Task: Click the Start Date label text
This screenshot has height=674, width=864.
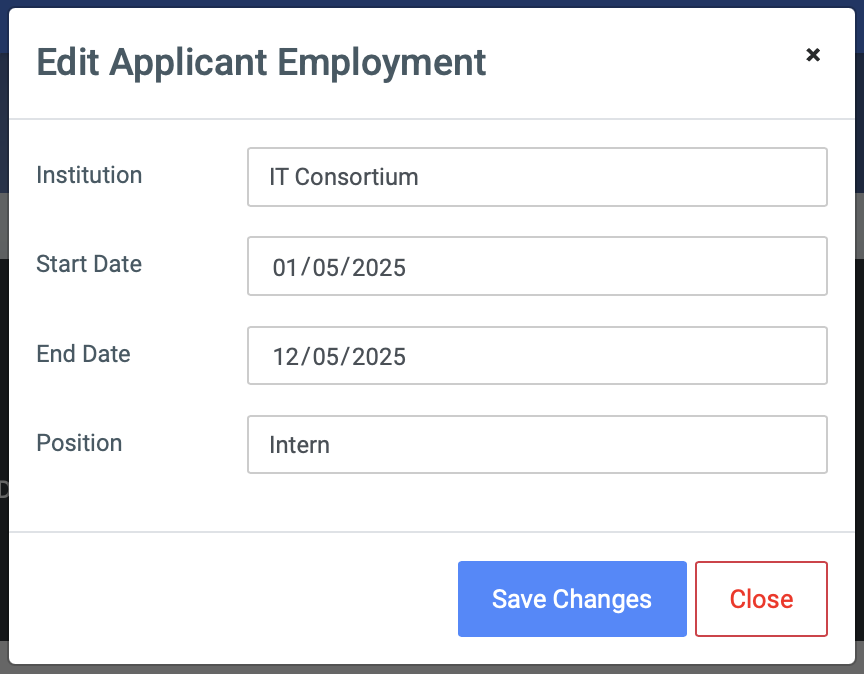Action: [89, 264]
